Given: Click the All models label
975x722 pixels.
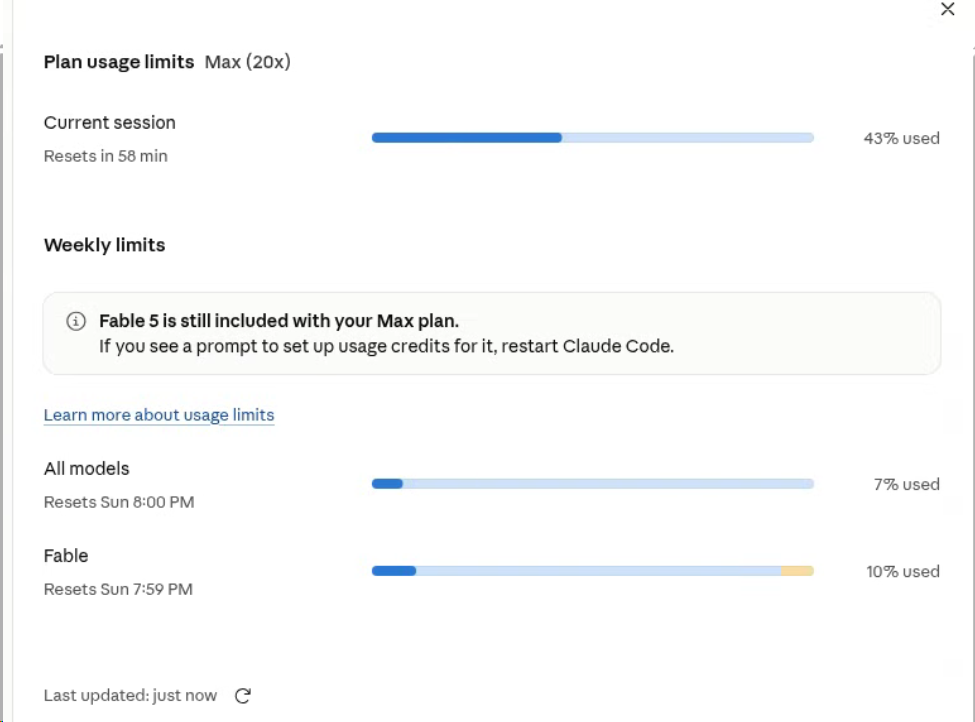Looking at the screenshot, I should coord(86,468).
